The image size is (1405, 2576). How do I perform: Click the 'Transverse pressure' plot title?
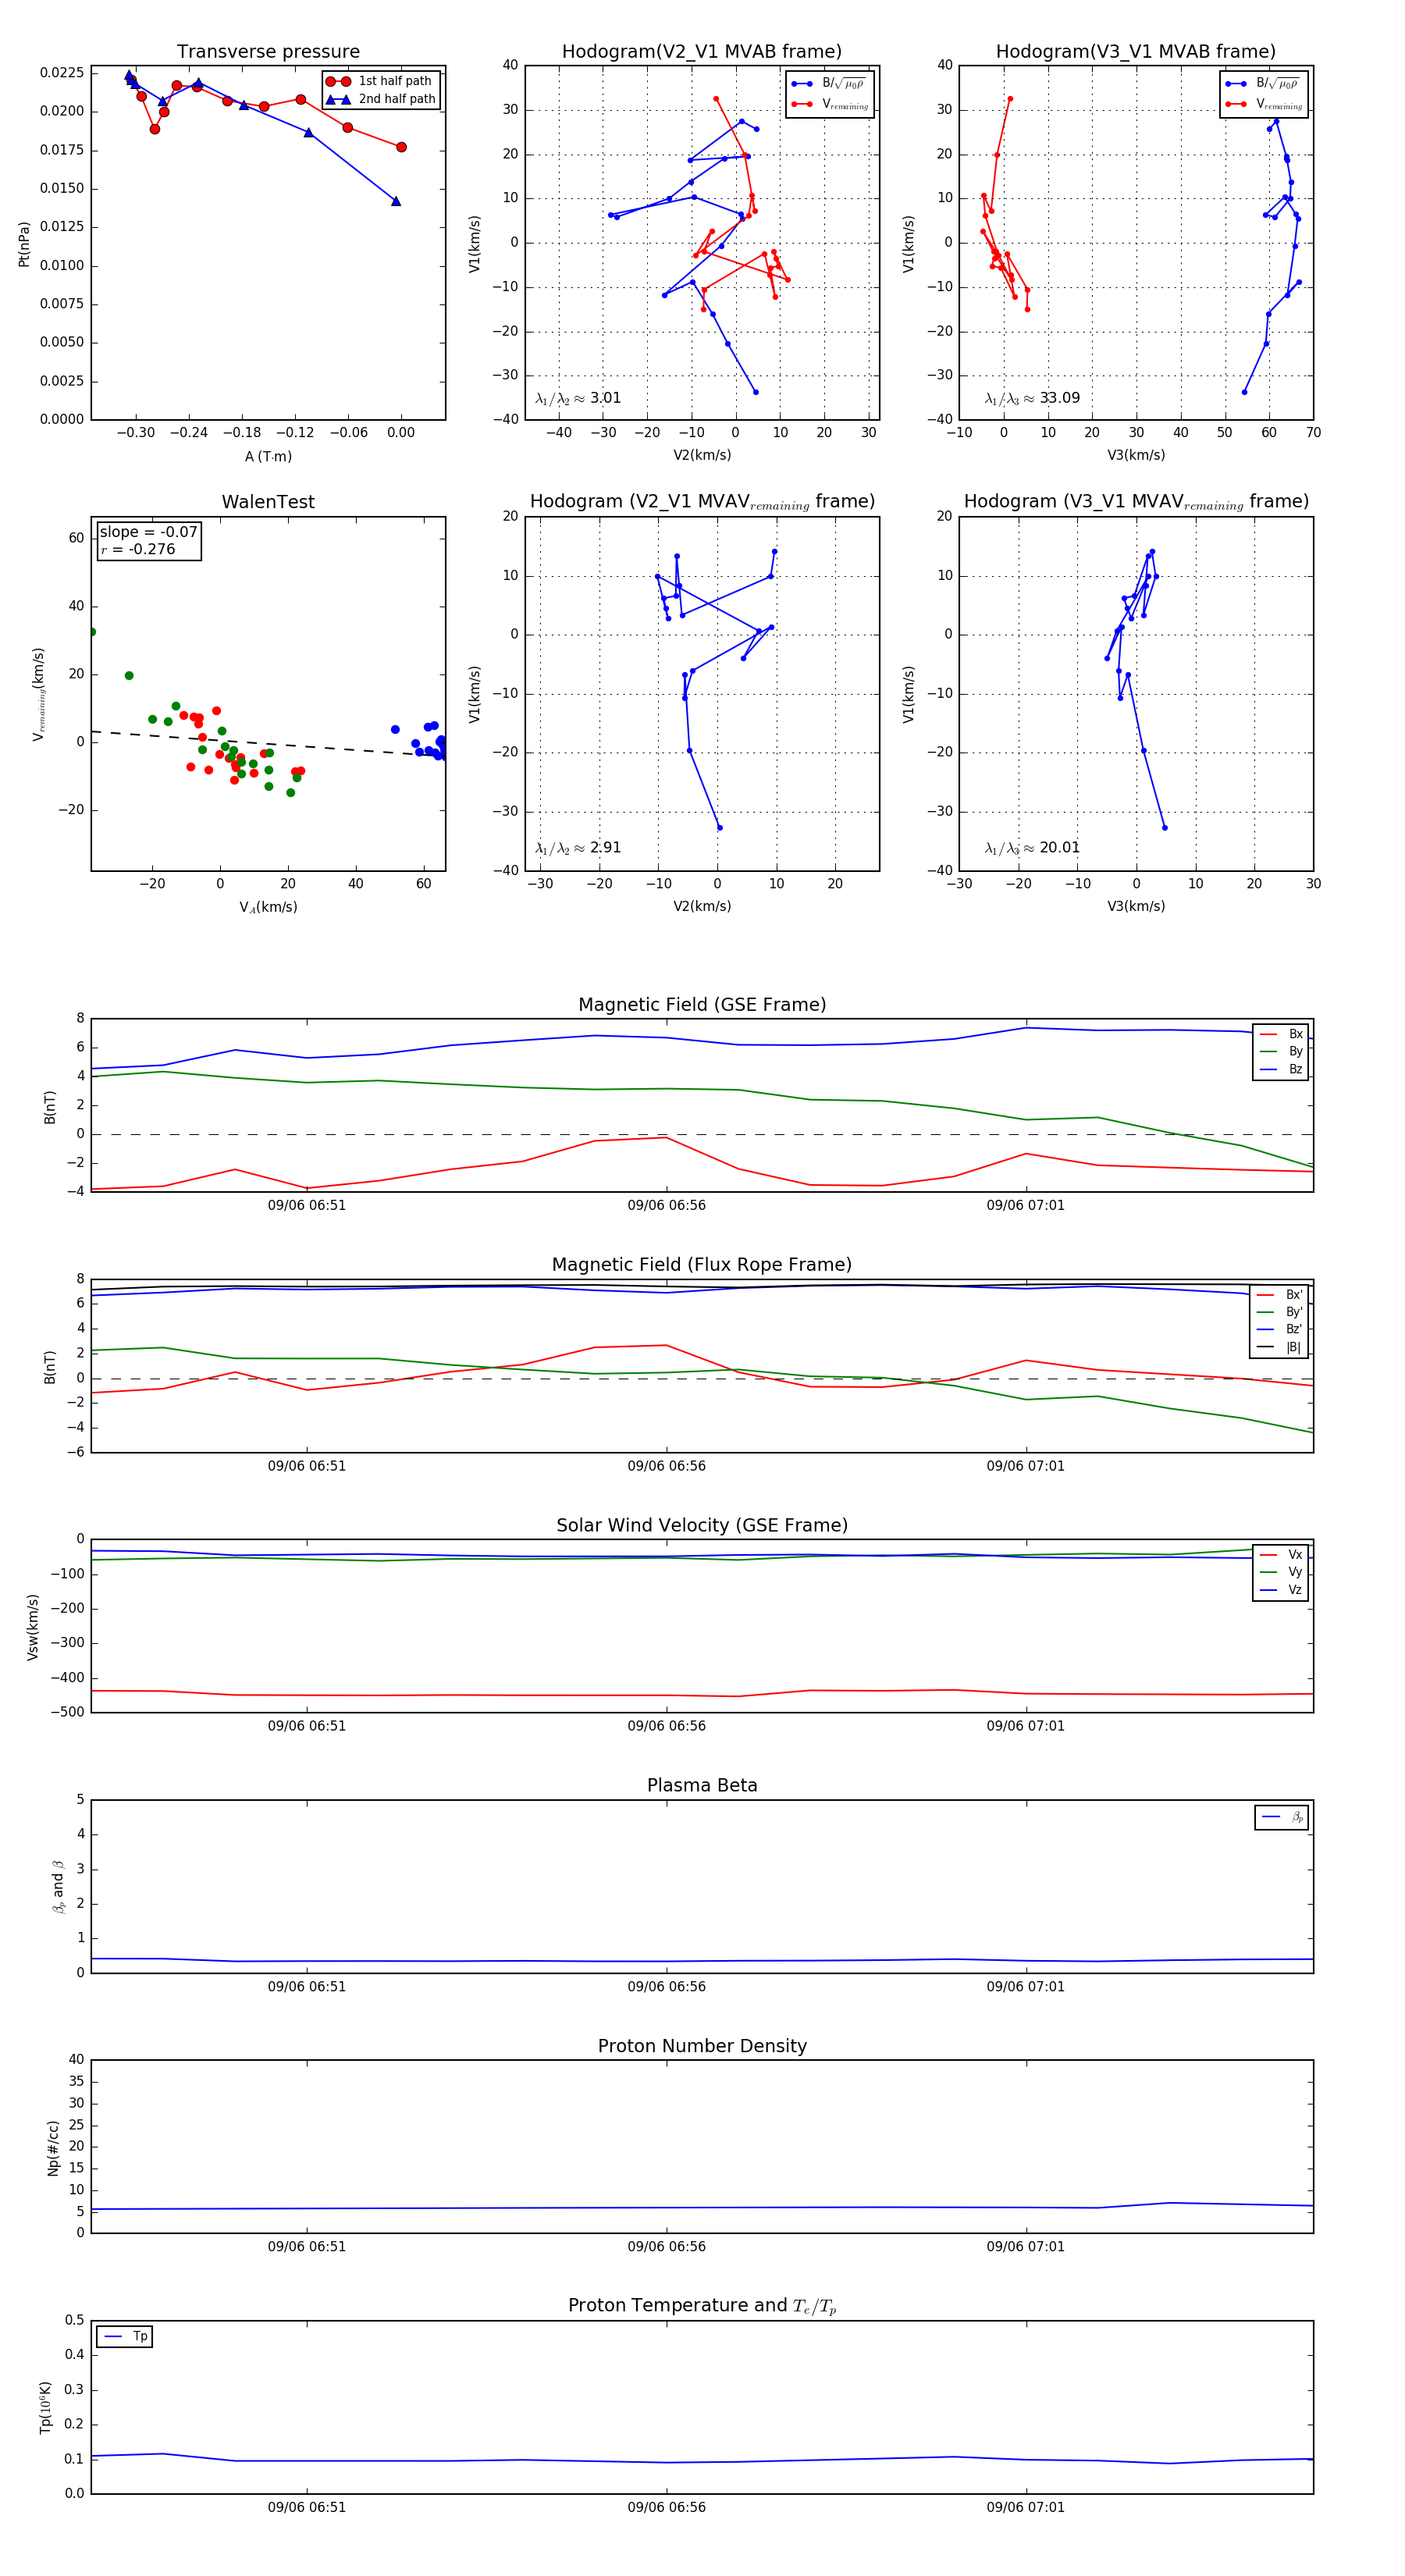268,52
